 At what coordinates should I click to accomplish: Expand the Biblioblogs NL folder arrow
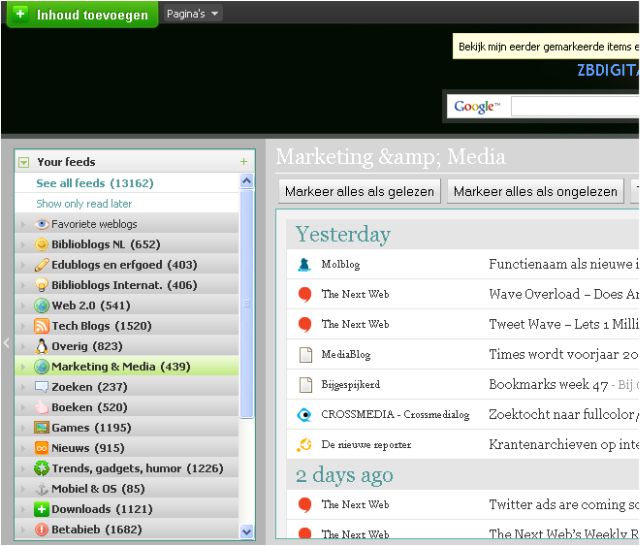click(23, 244)
